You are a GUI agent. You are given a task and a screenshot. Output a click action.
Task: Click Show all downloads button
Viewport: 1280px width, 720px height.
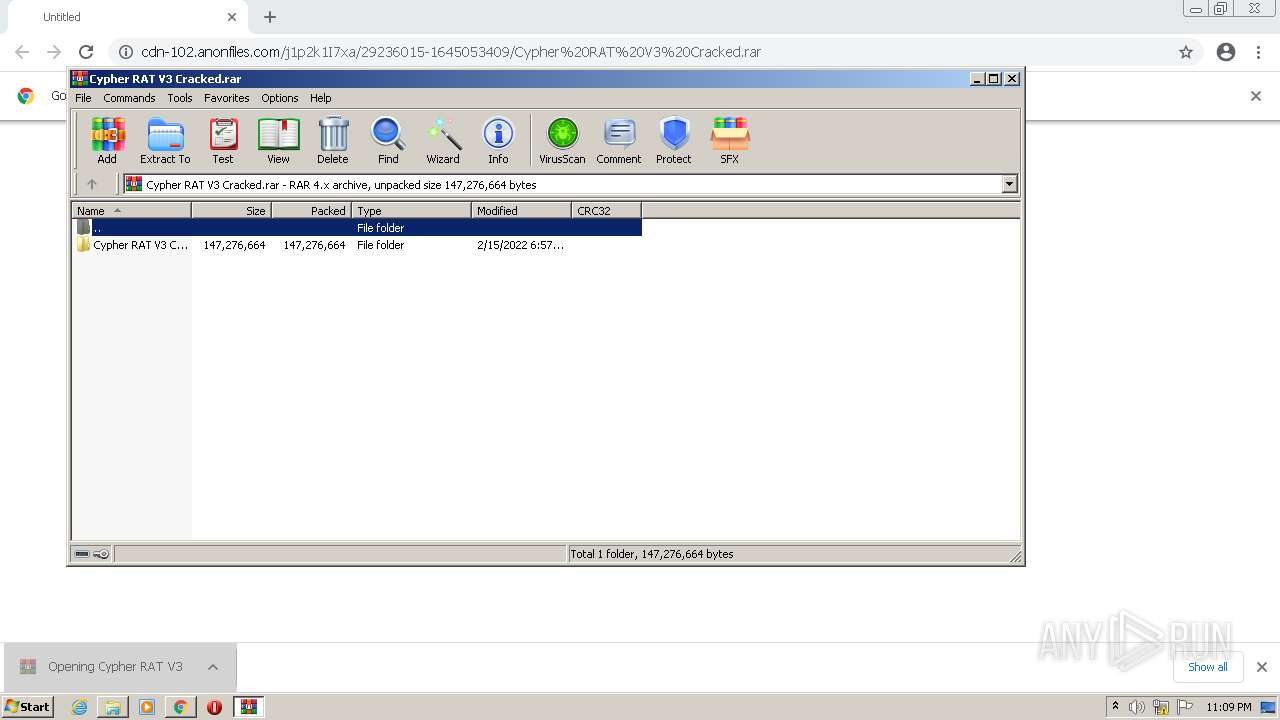tap(1207, 667)
